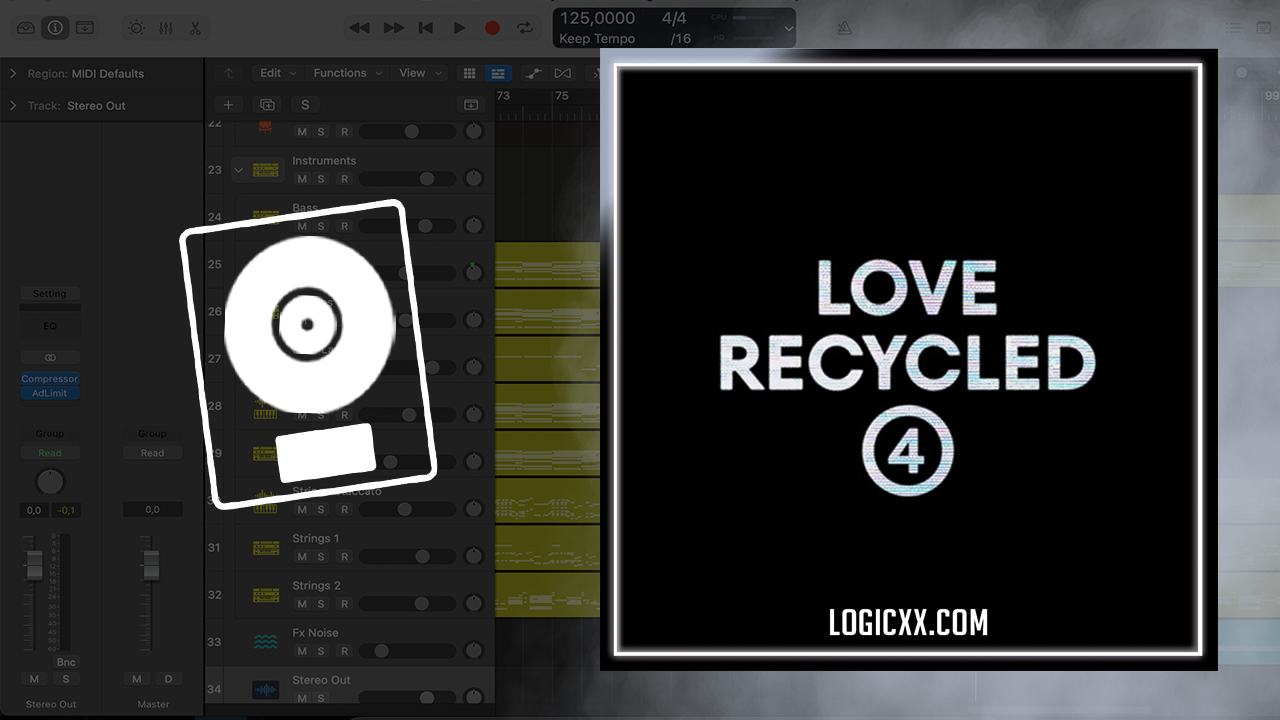Open the View menu

coord(418,73)
